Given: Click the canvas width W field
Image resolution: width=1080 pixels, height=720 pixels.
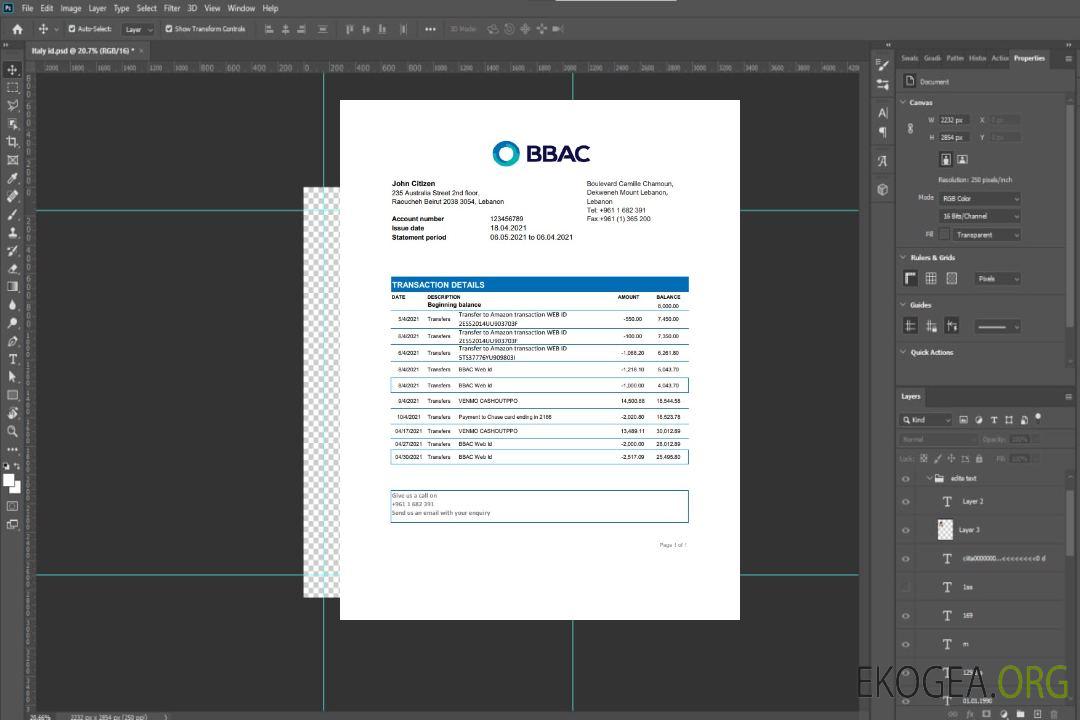Looking at the screenshot, I should pos(954,120).
